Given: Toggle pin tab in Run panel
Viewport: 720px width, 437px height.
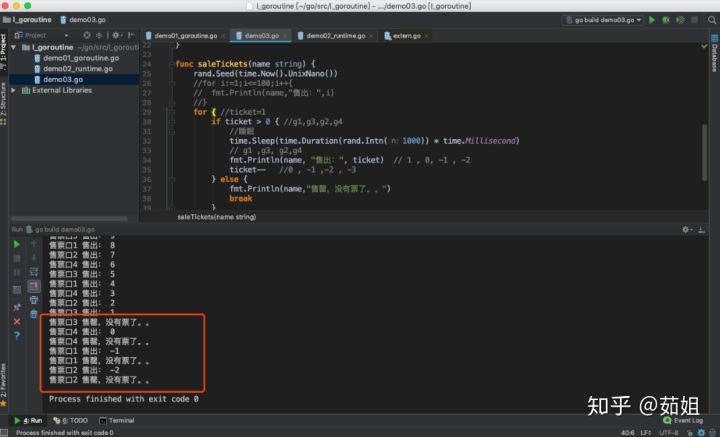Looking at the screenshot, I should point(17,305).
